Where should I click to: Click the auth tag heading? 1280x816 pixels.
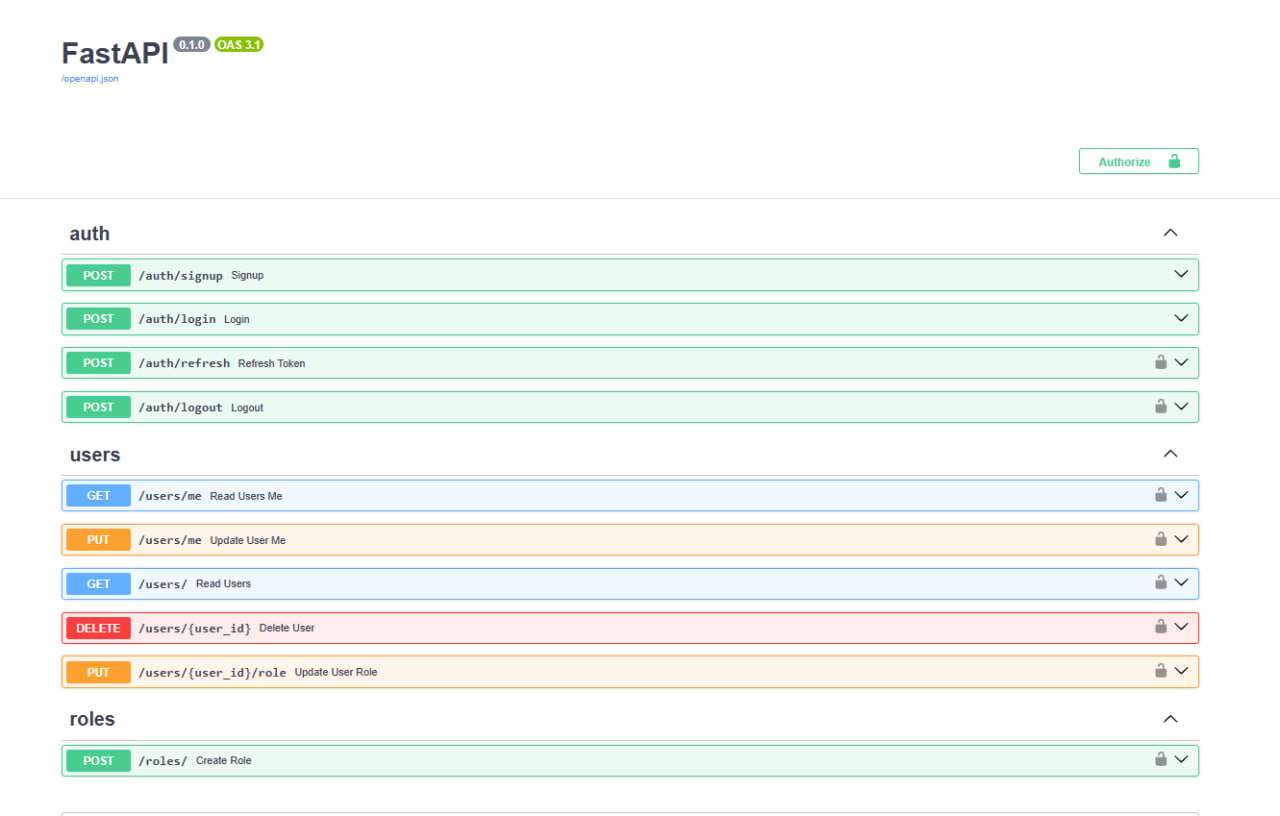[x=89, y=233]
